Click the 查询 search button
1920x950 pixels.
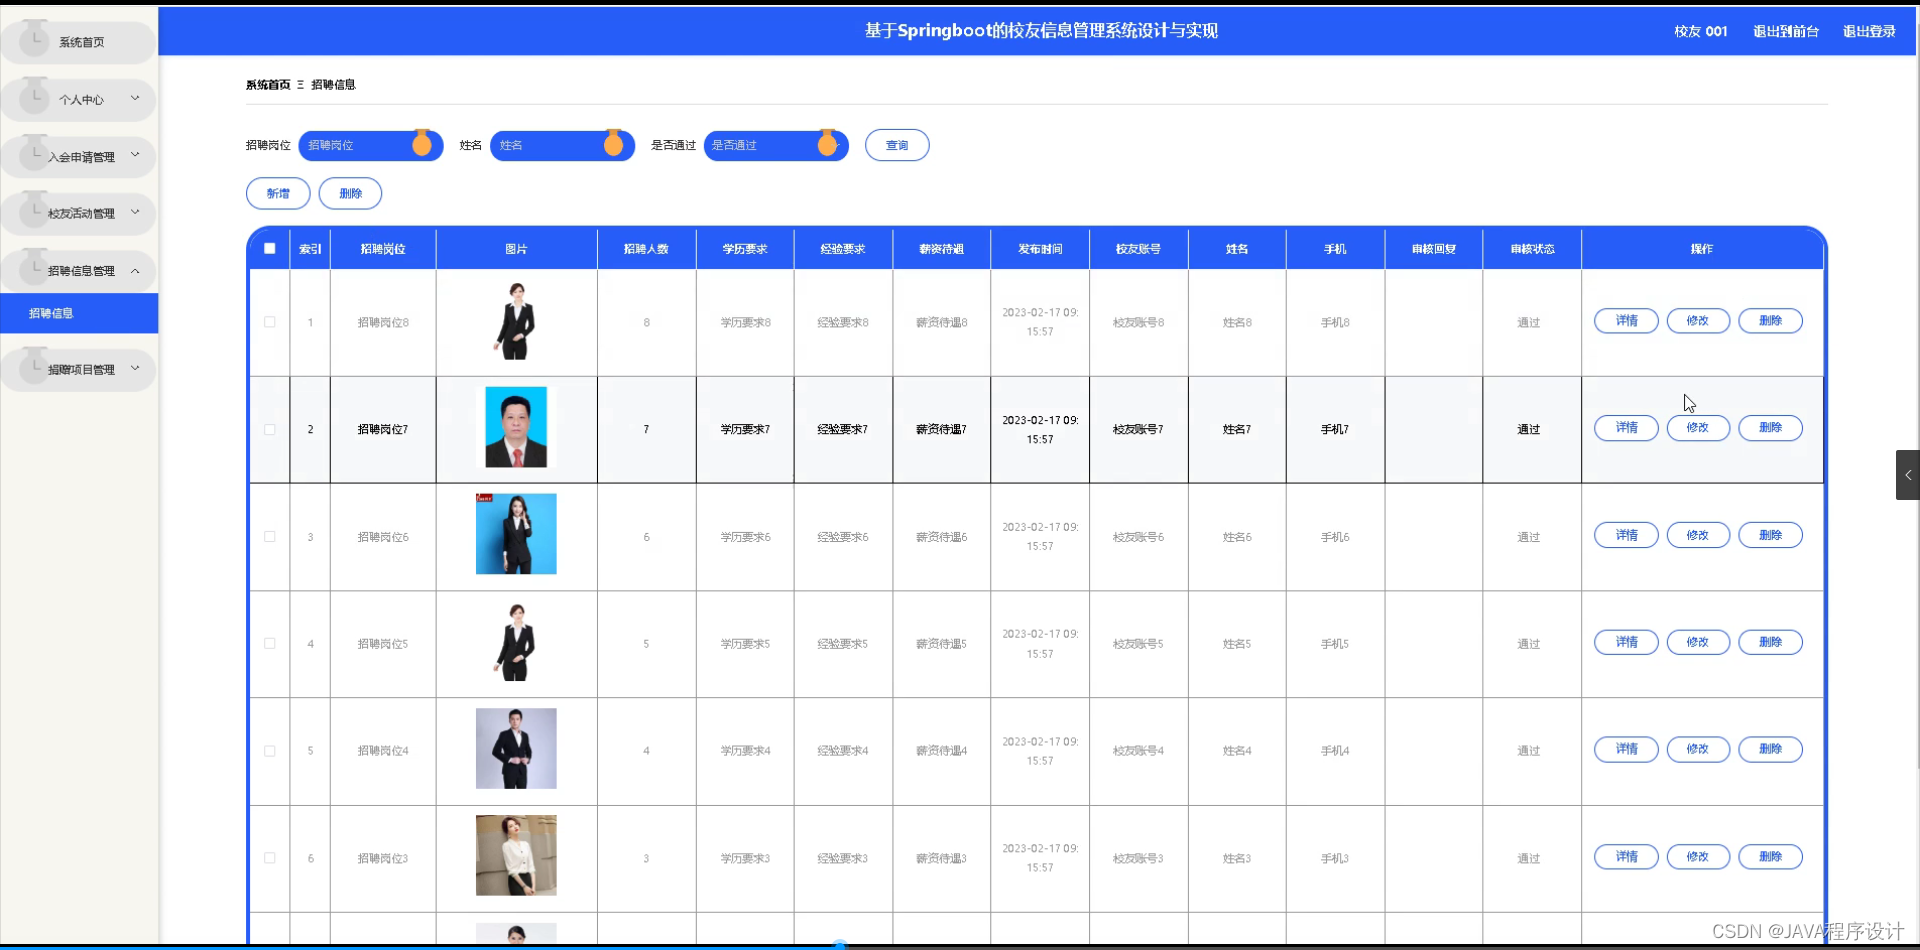pos(897,145)
